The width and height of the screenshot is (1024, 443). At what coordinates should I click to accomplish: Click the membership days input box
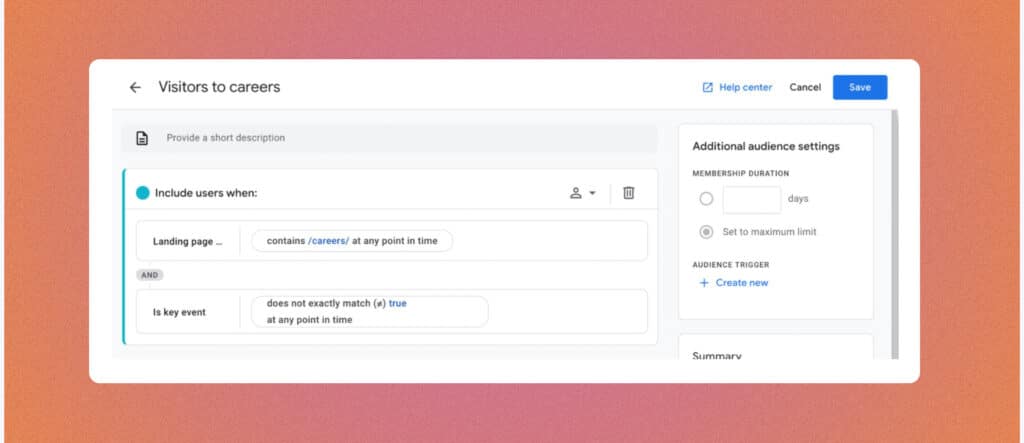[x=752, y=199]
